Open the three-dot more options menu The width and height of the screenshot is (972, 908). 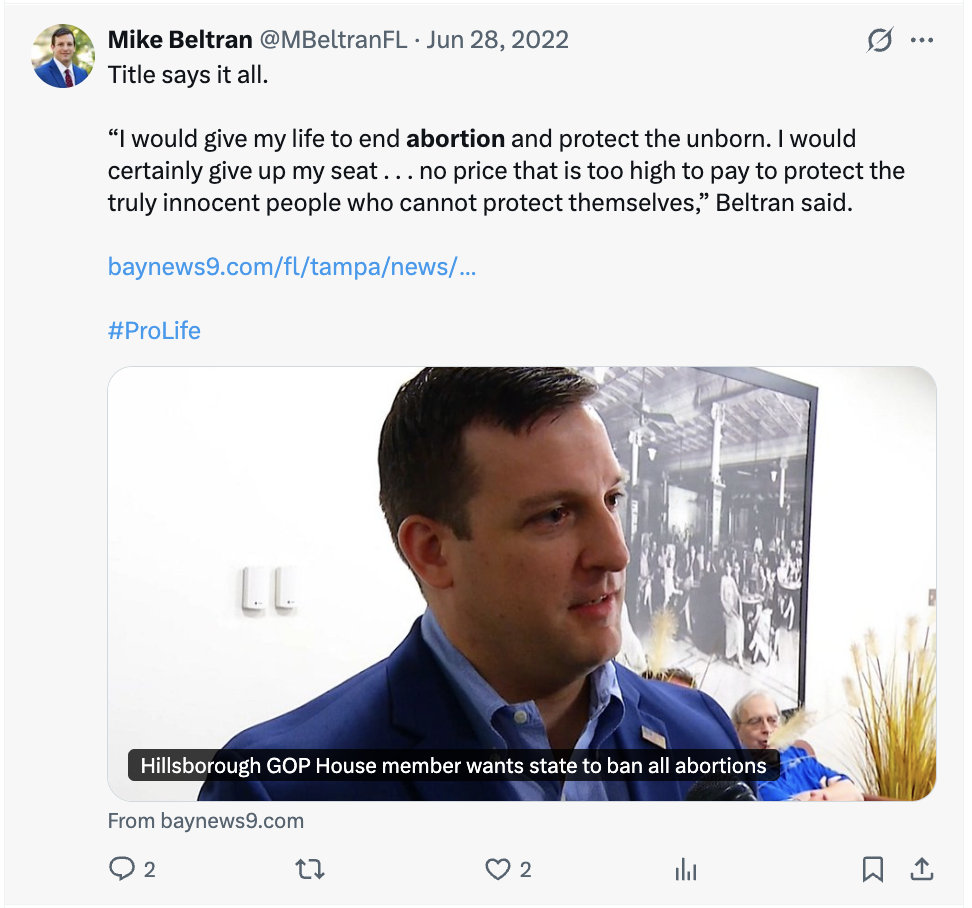coord(922,40)
